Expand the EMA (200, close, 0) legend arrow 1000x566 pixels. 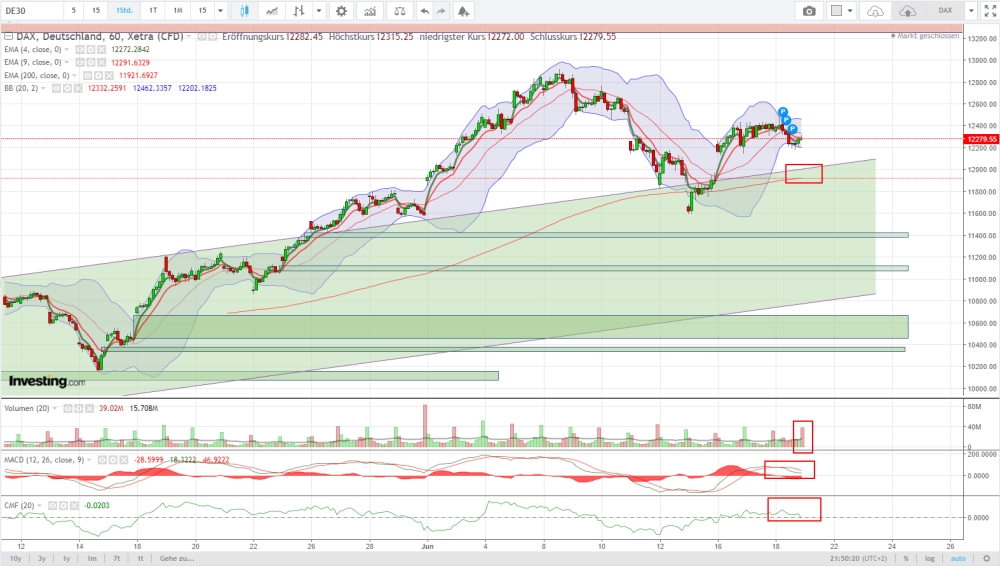point(75,75)
